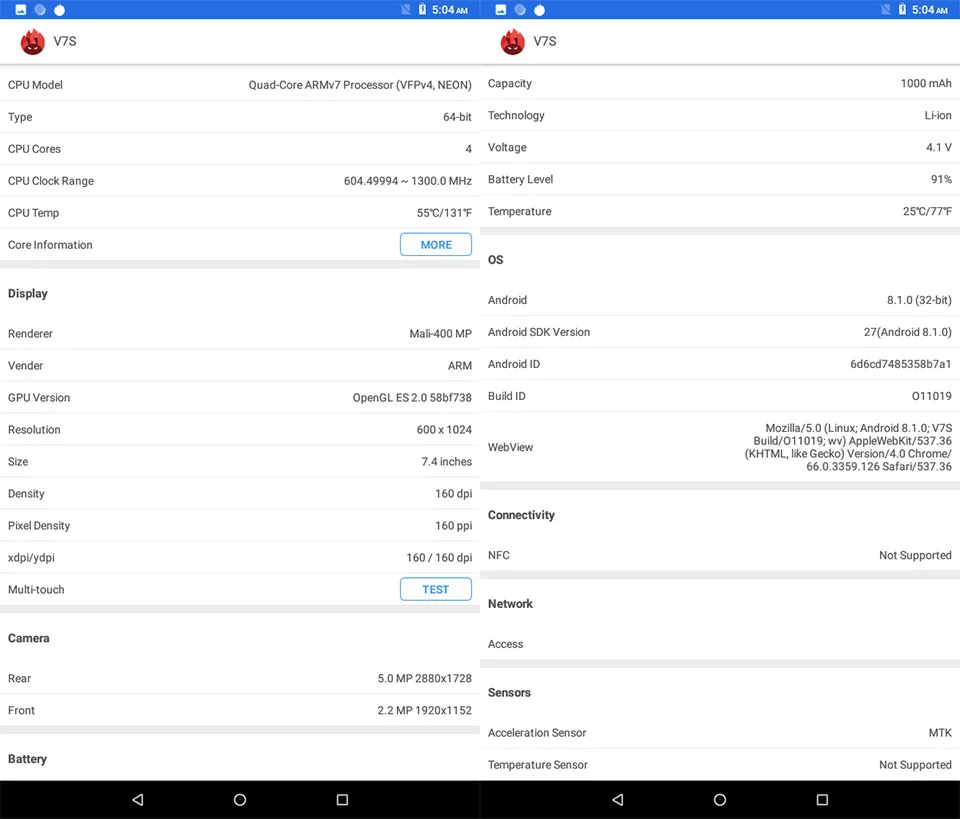Select xdpi/ydpi value 160 / 160 dpi
The image size is (960, 819).
coord(439,558)
